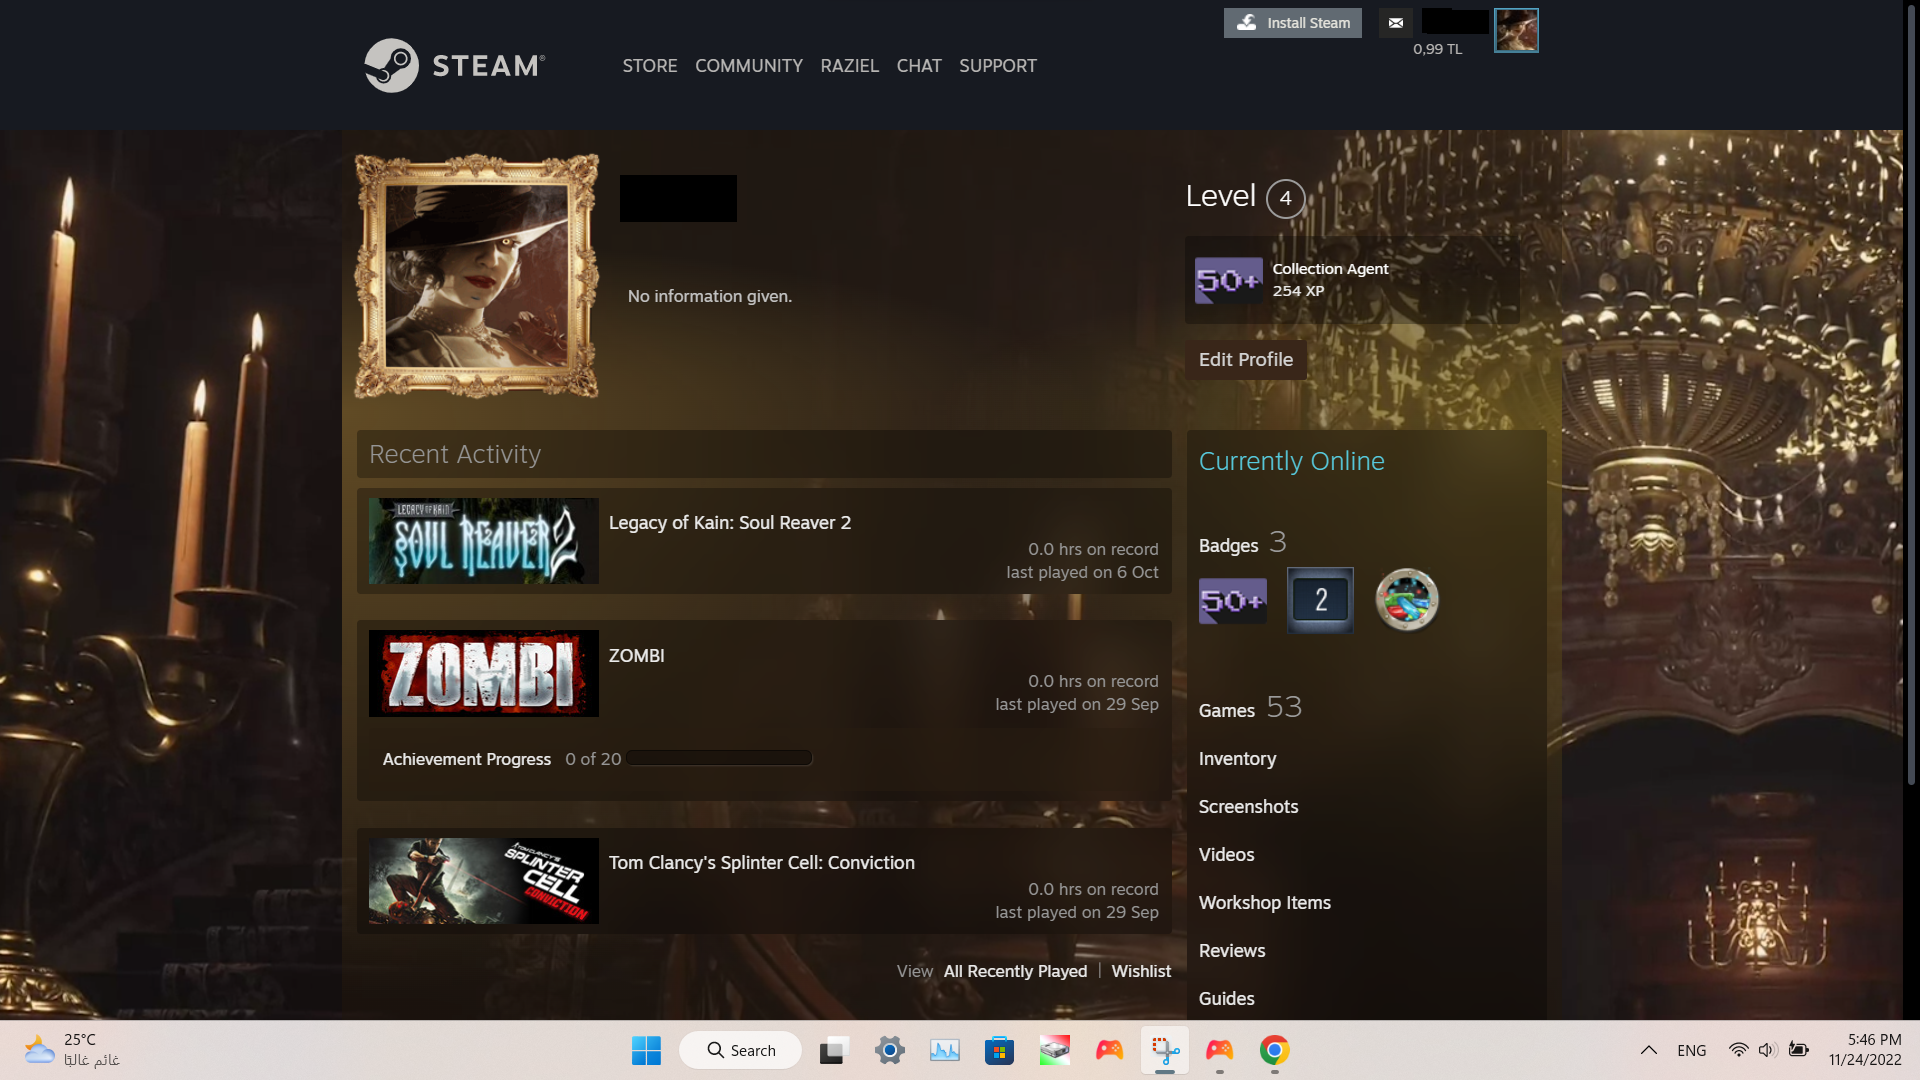Open the SUPPORT menu item

click(x=998, y=66)
